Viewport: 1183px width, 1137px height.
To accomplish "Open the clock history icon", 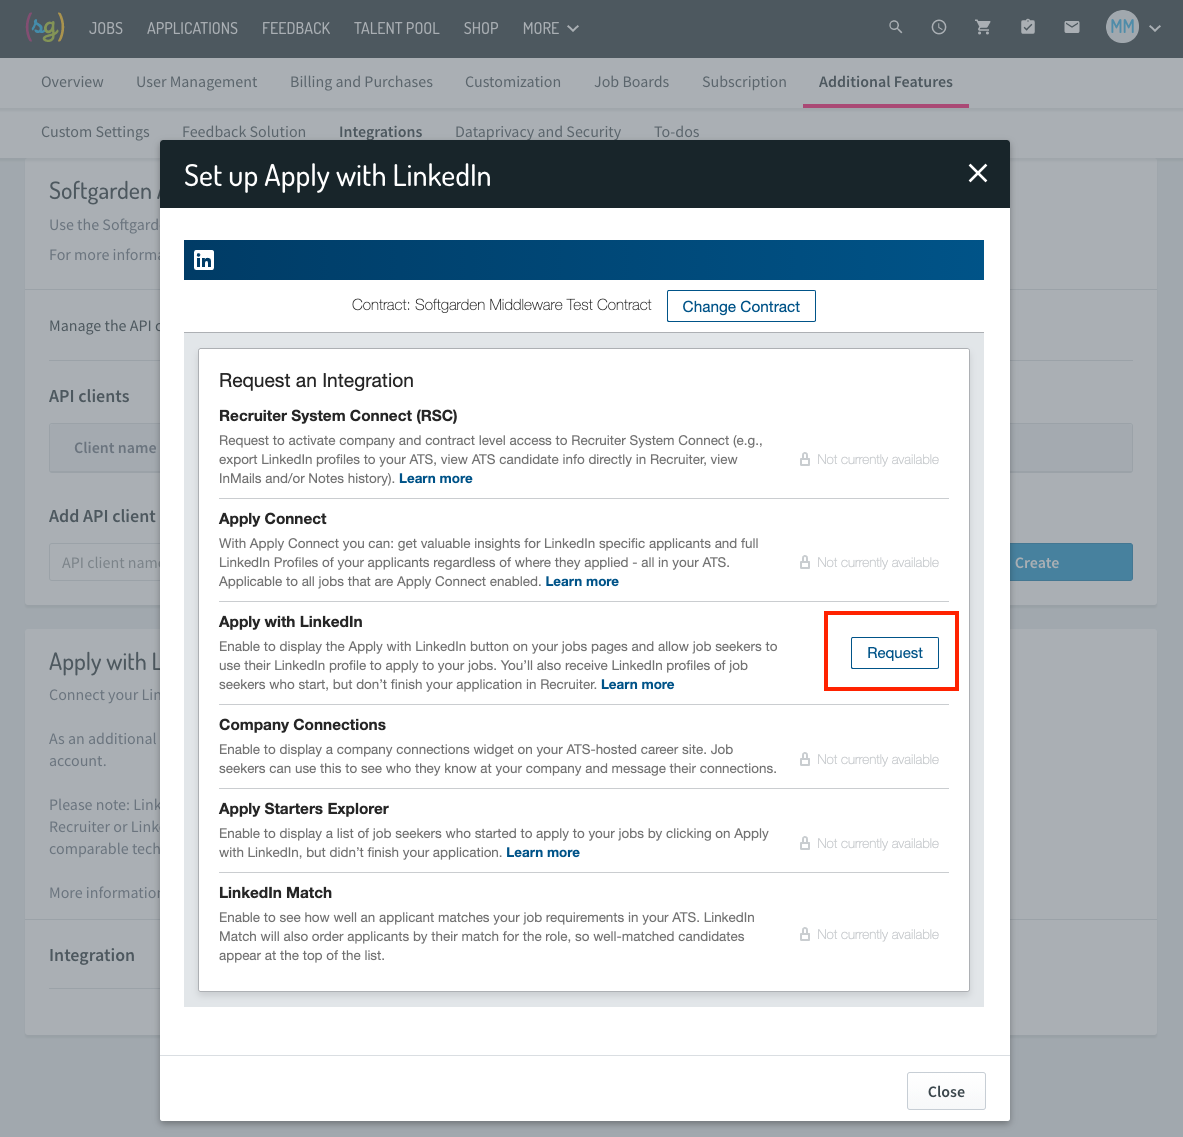I will pyautogui.click(x=939, y=27).
